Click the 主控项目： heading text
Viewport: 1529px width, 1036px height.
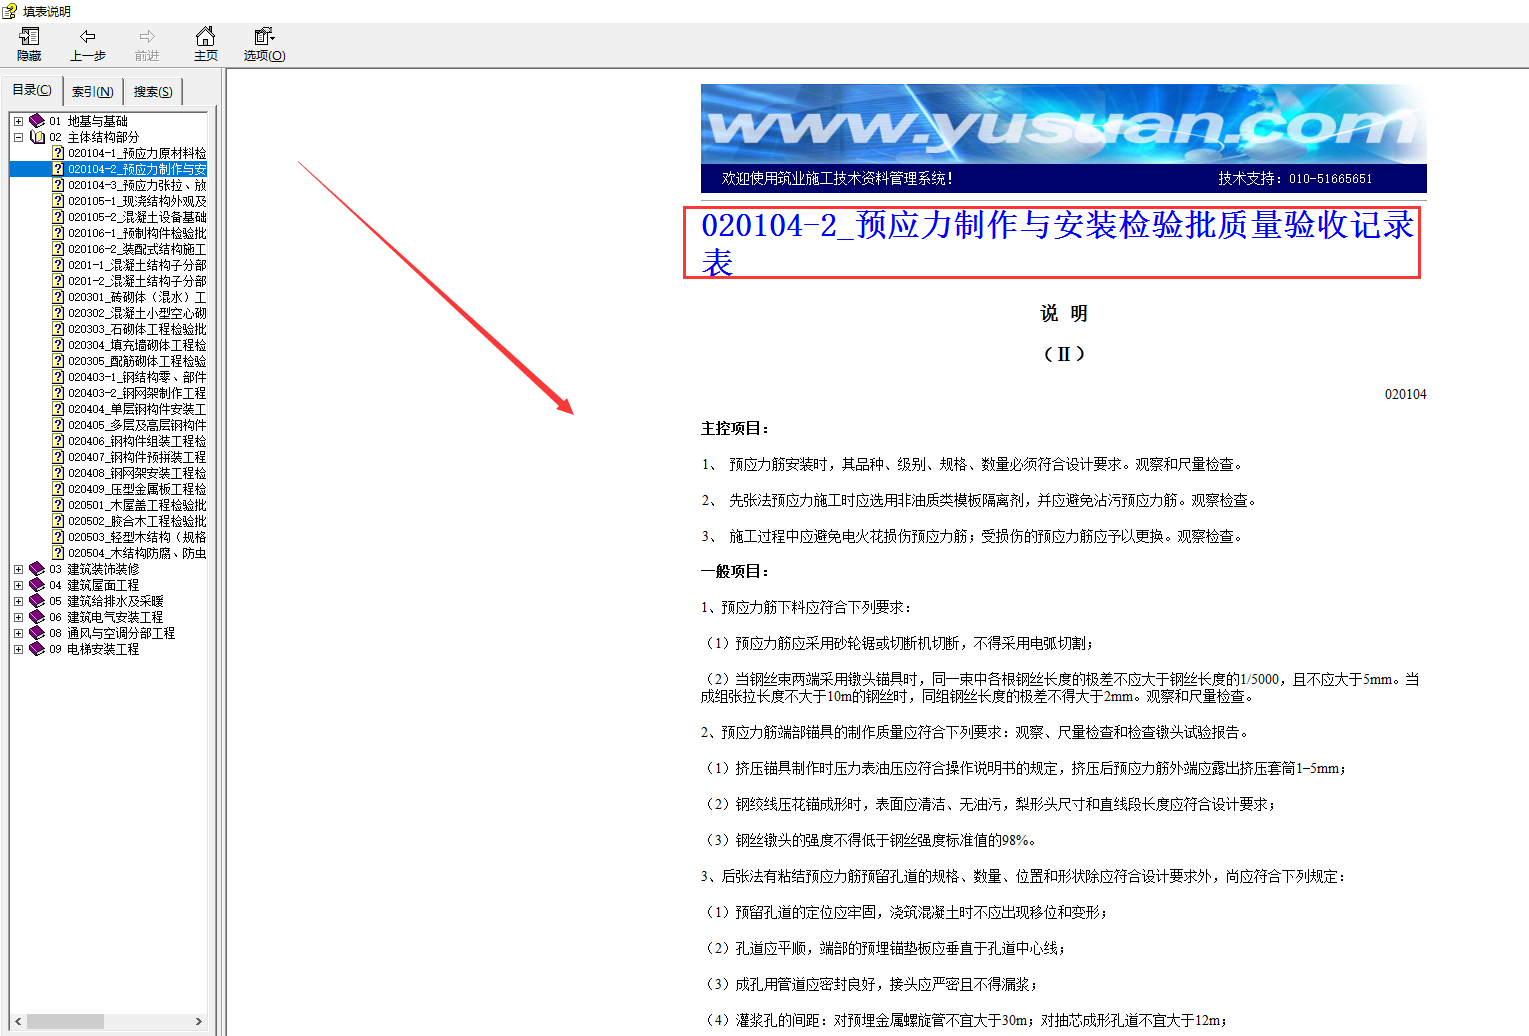click(x=735, y=429)
